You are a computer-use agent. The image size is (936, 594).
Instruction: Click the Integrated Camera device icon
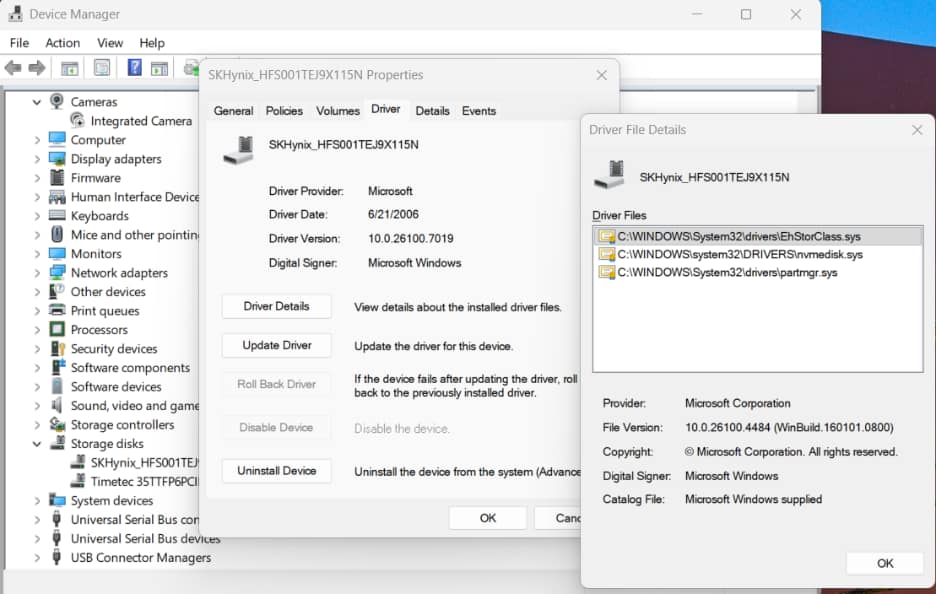[77, 120]
